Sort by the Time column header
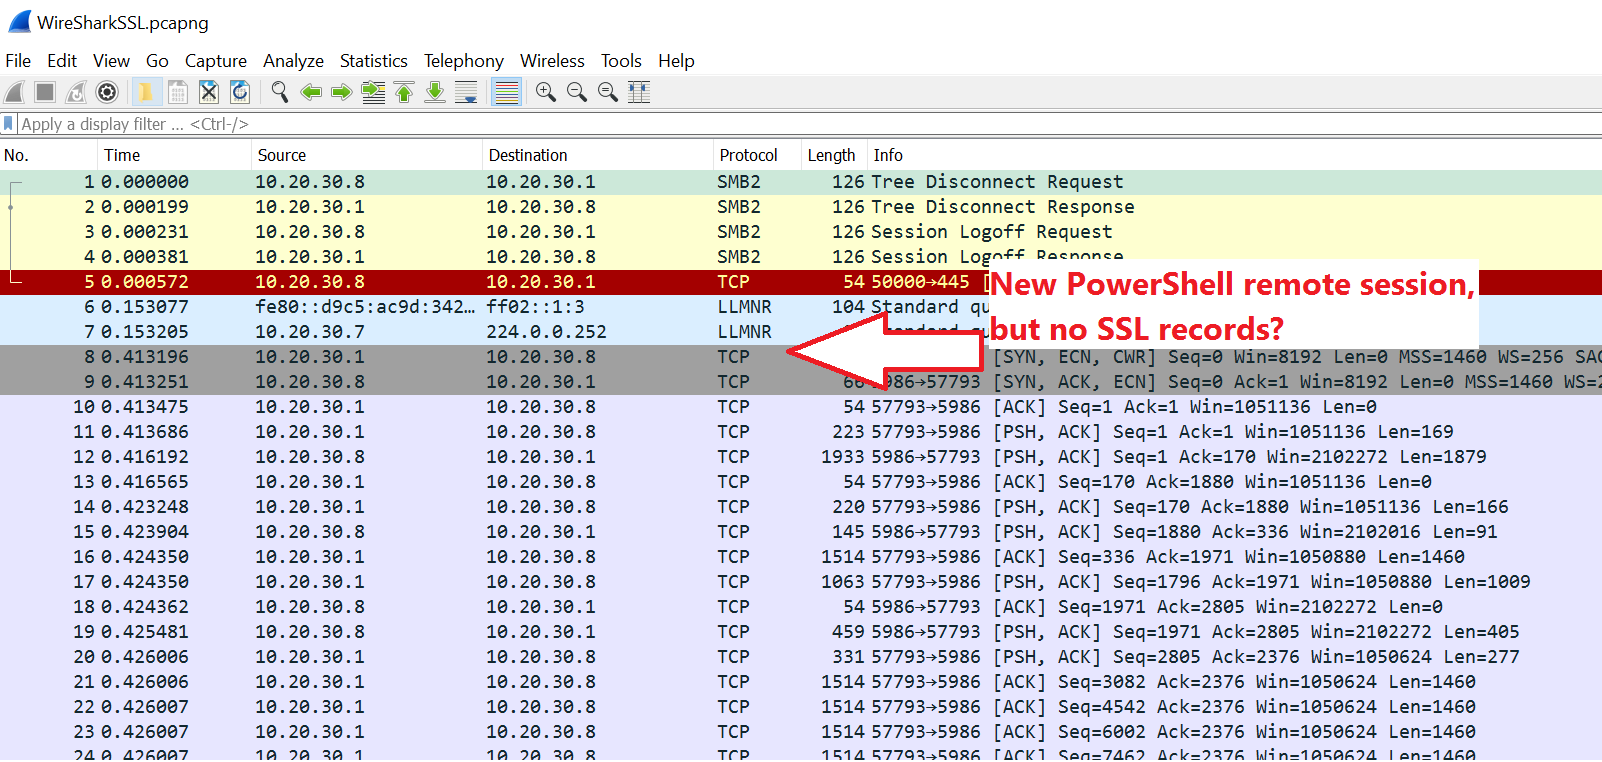Image resolution: width=1602 pixels, height=762 pixels. 174,155
